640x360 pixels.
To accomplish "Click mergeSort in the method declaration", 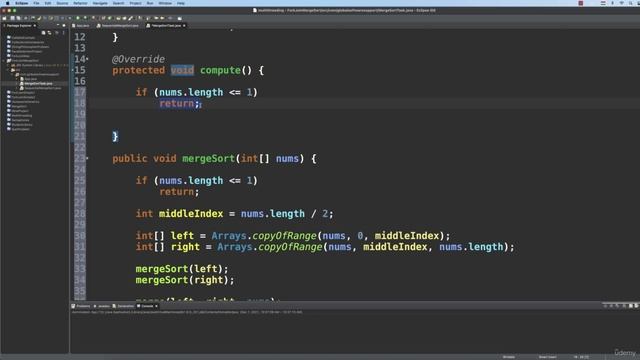I will (208, 158).
